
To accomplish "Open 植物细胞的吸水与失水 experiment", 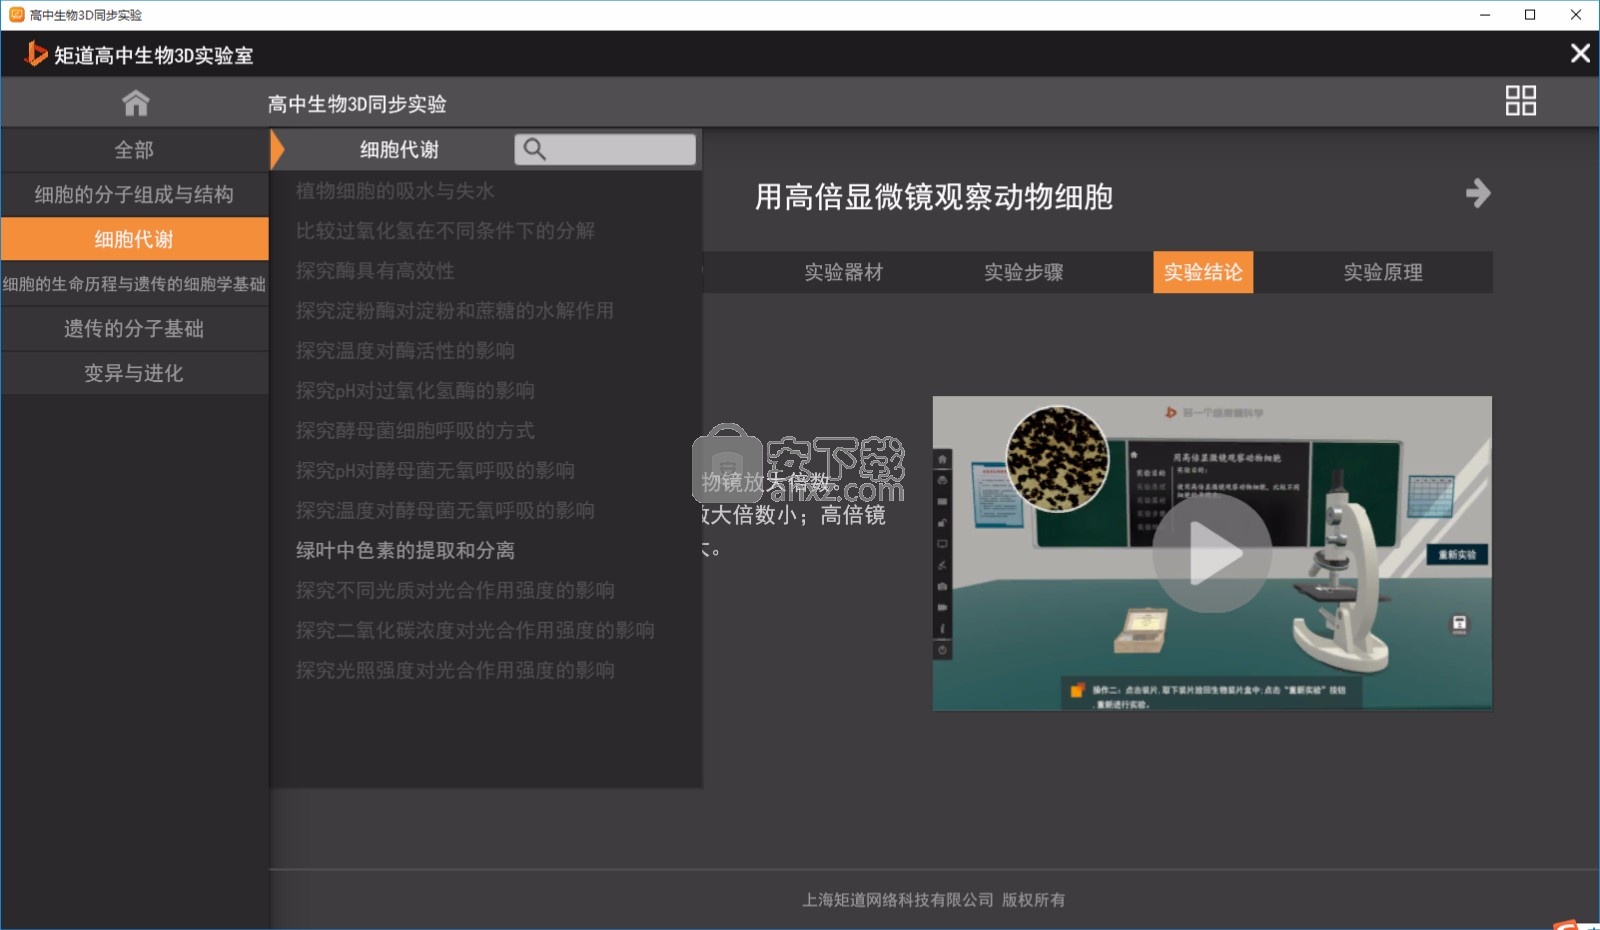I will point(395,191).
